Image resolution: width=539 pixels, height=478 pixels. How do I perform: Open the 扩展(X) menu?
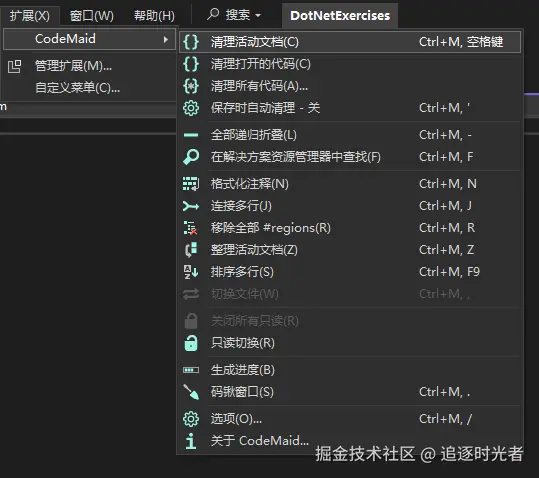click(30, 15)
